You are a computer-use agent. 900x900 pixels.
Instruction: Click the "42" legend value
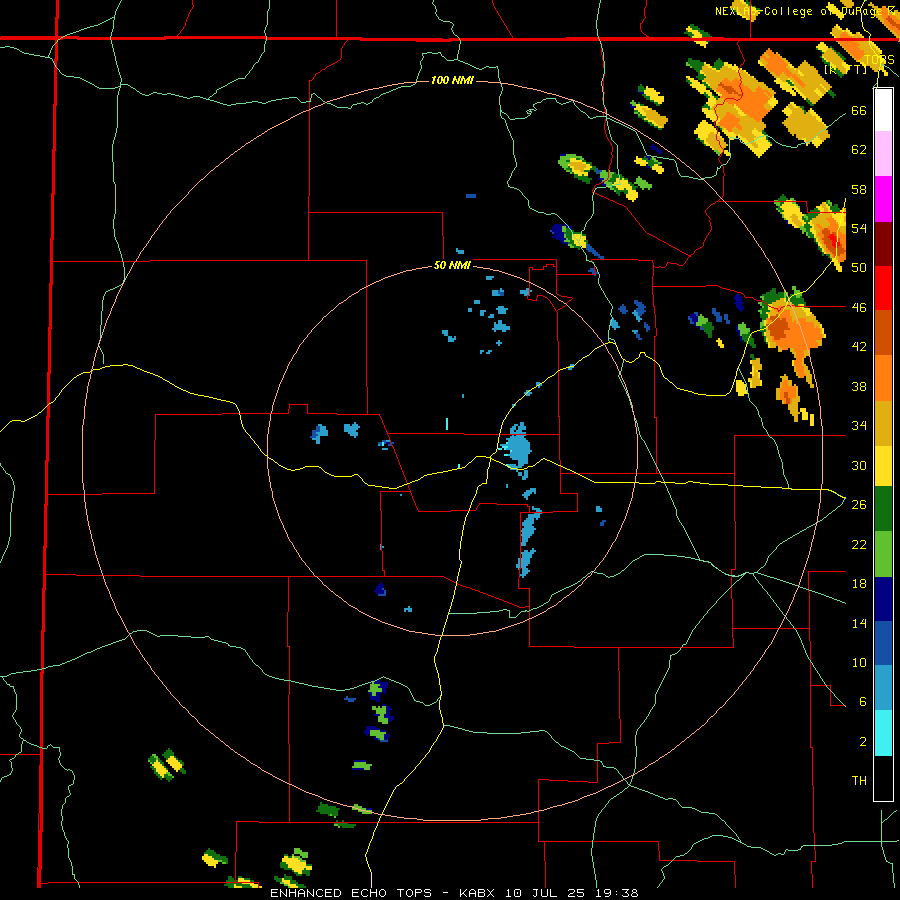coord(859,347)
